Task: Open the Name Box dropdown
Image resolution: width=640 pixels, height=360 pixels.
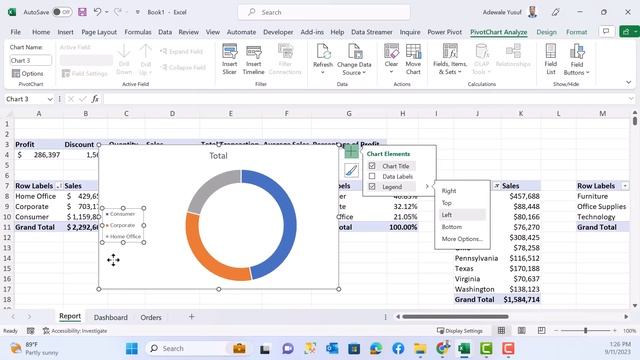Action: [50, 99]
